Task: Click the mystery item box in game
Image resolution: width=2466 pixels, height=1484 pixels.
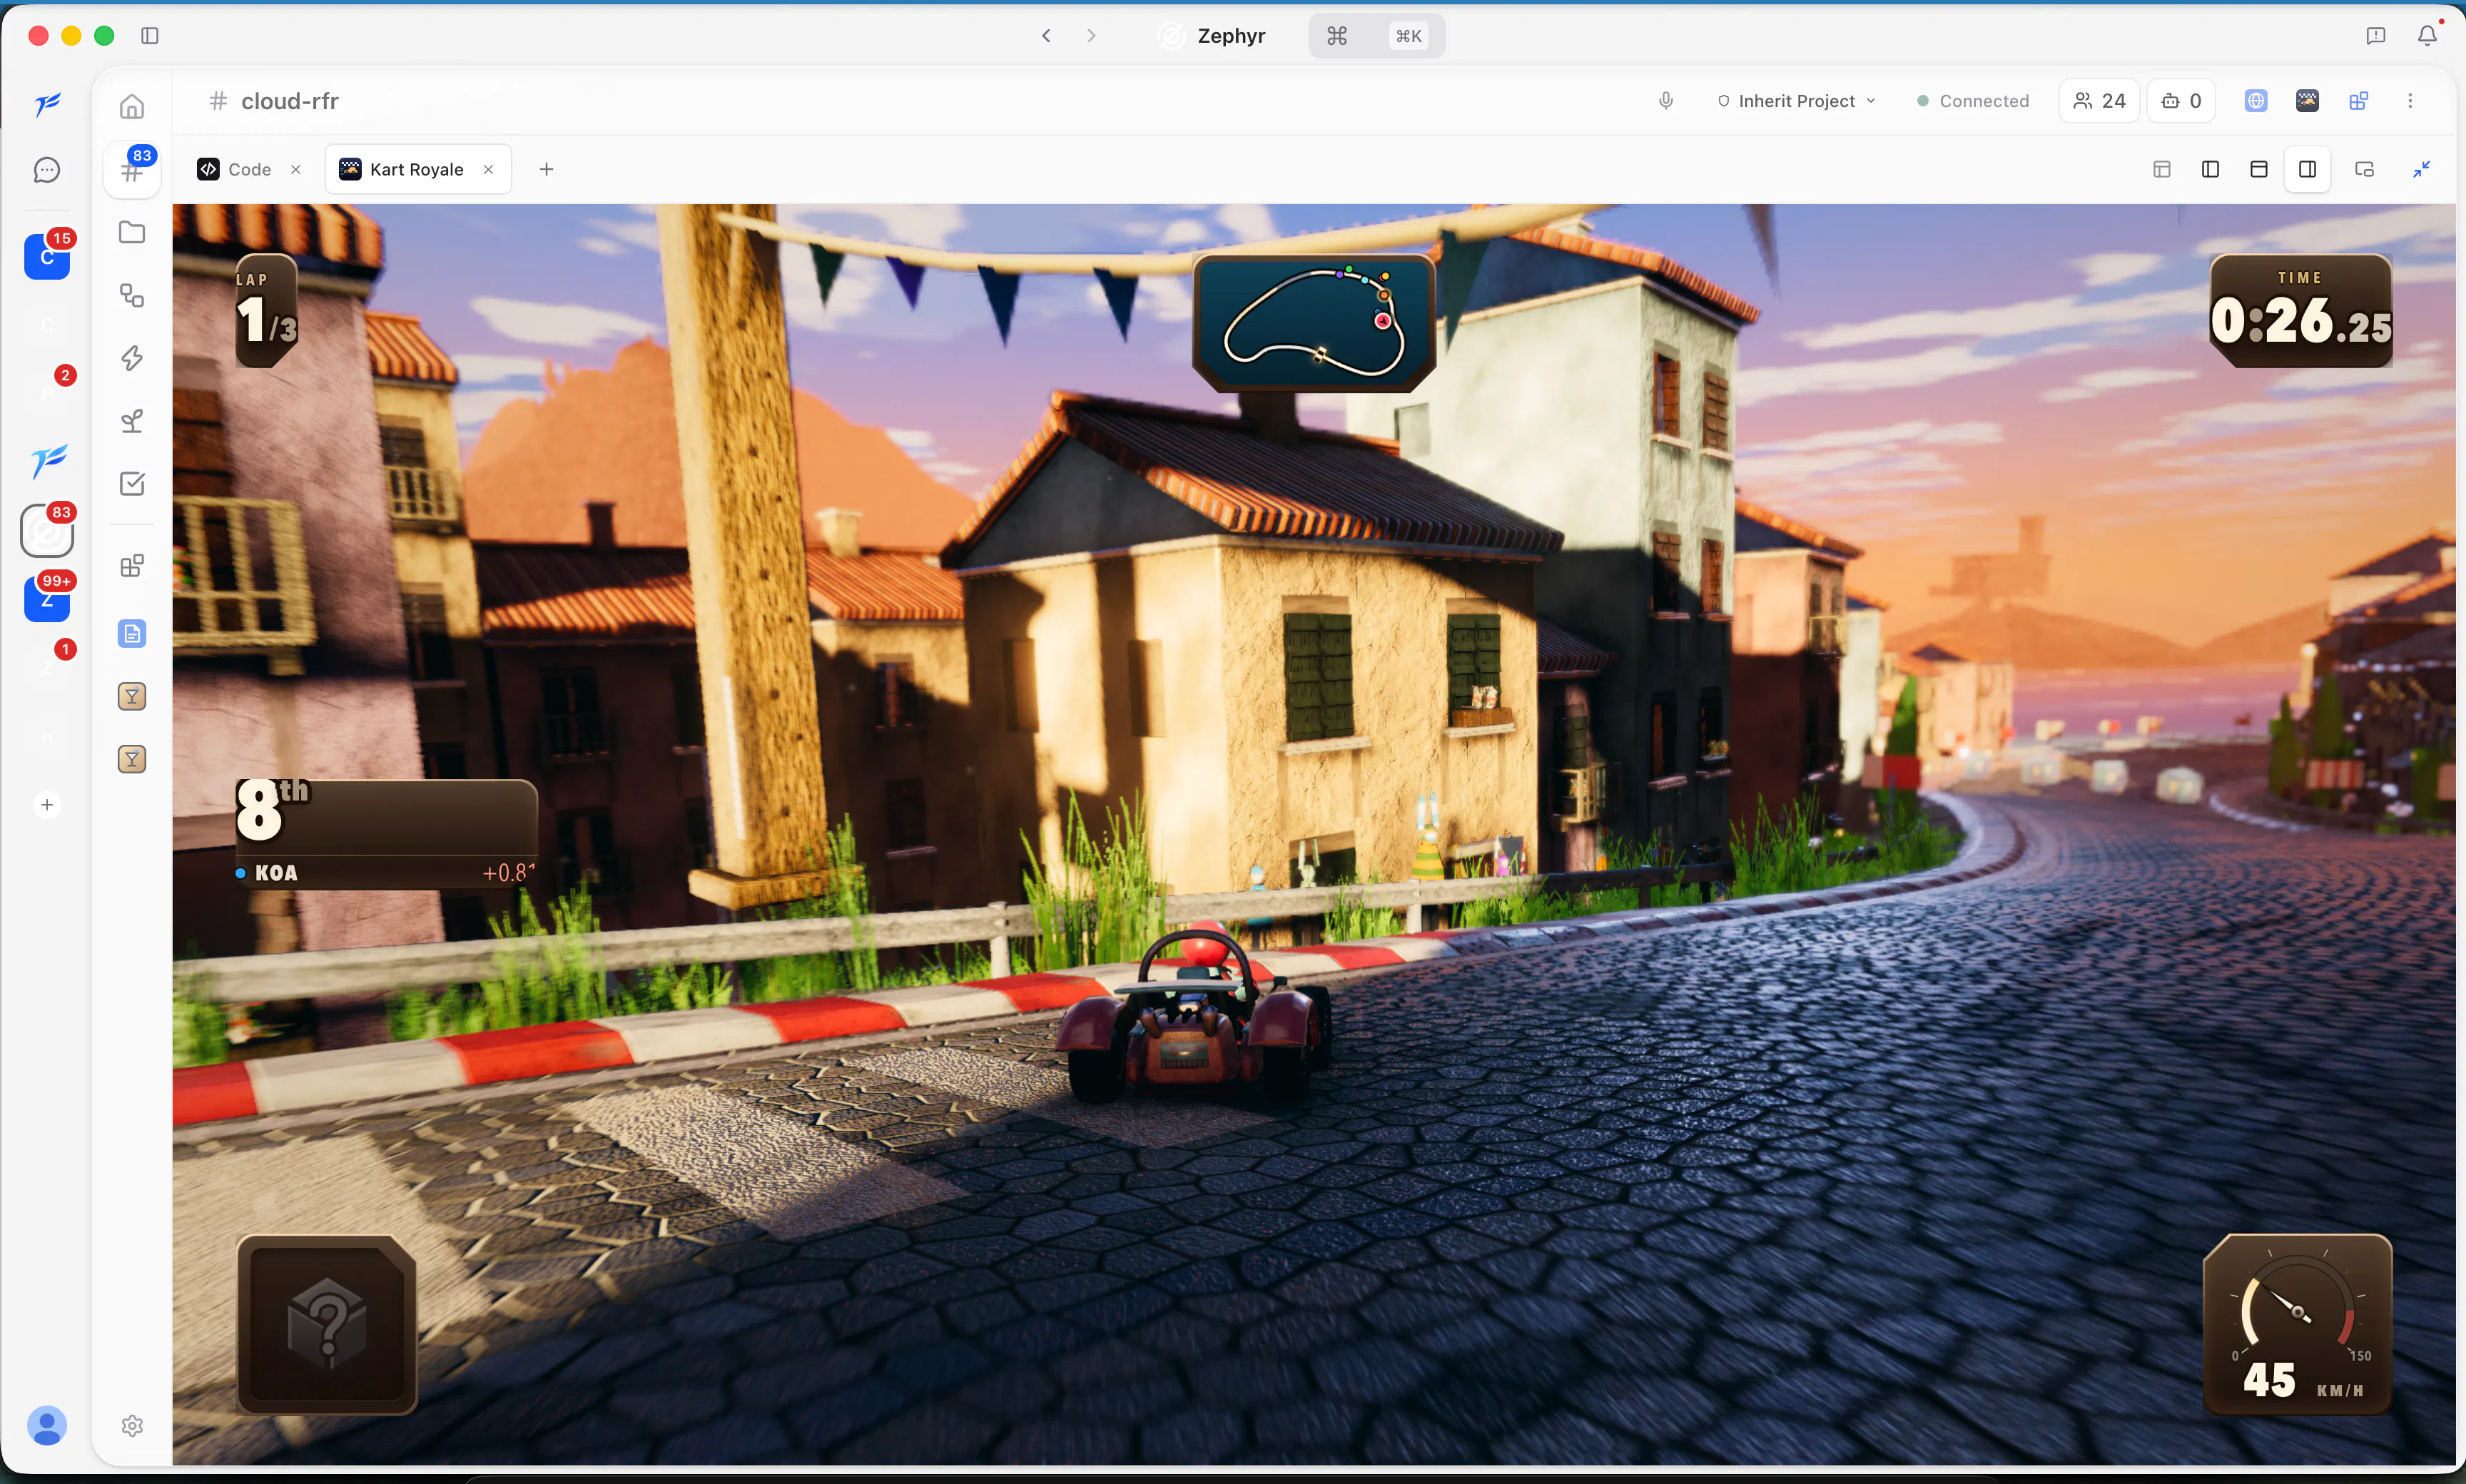Action: [x=327, y=1325]
